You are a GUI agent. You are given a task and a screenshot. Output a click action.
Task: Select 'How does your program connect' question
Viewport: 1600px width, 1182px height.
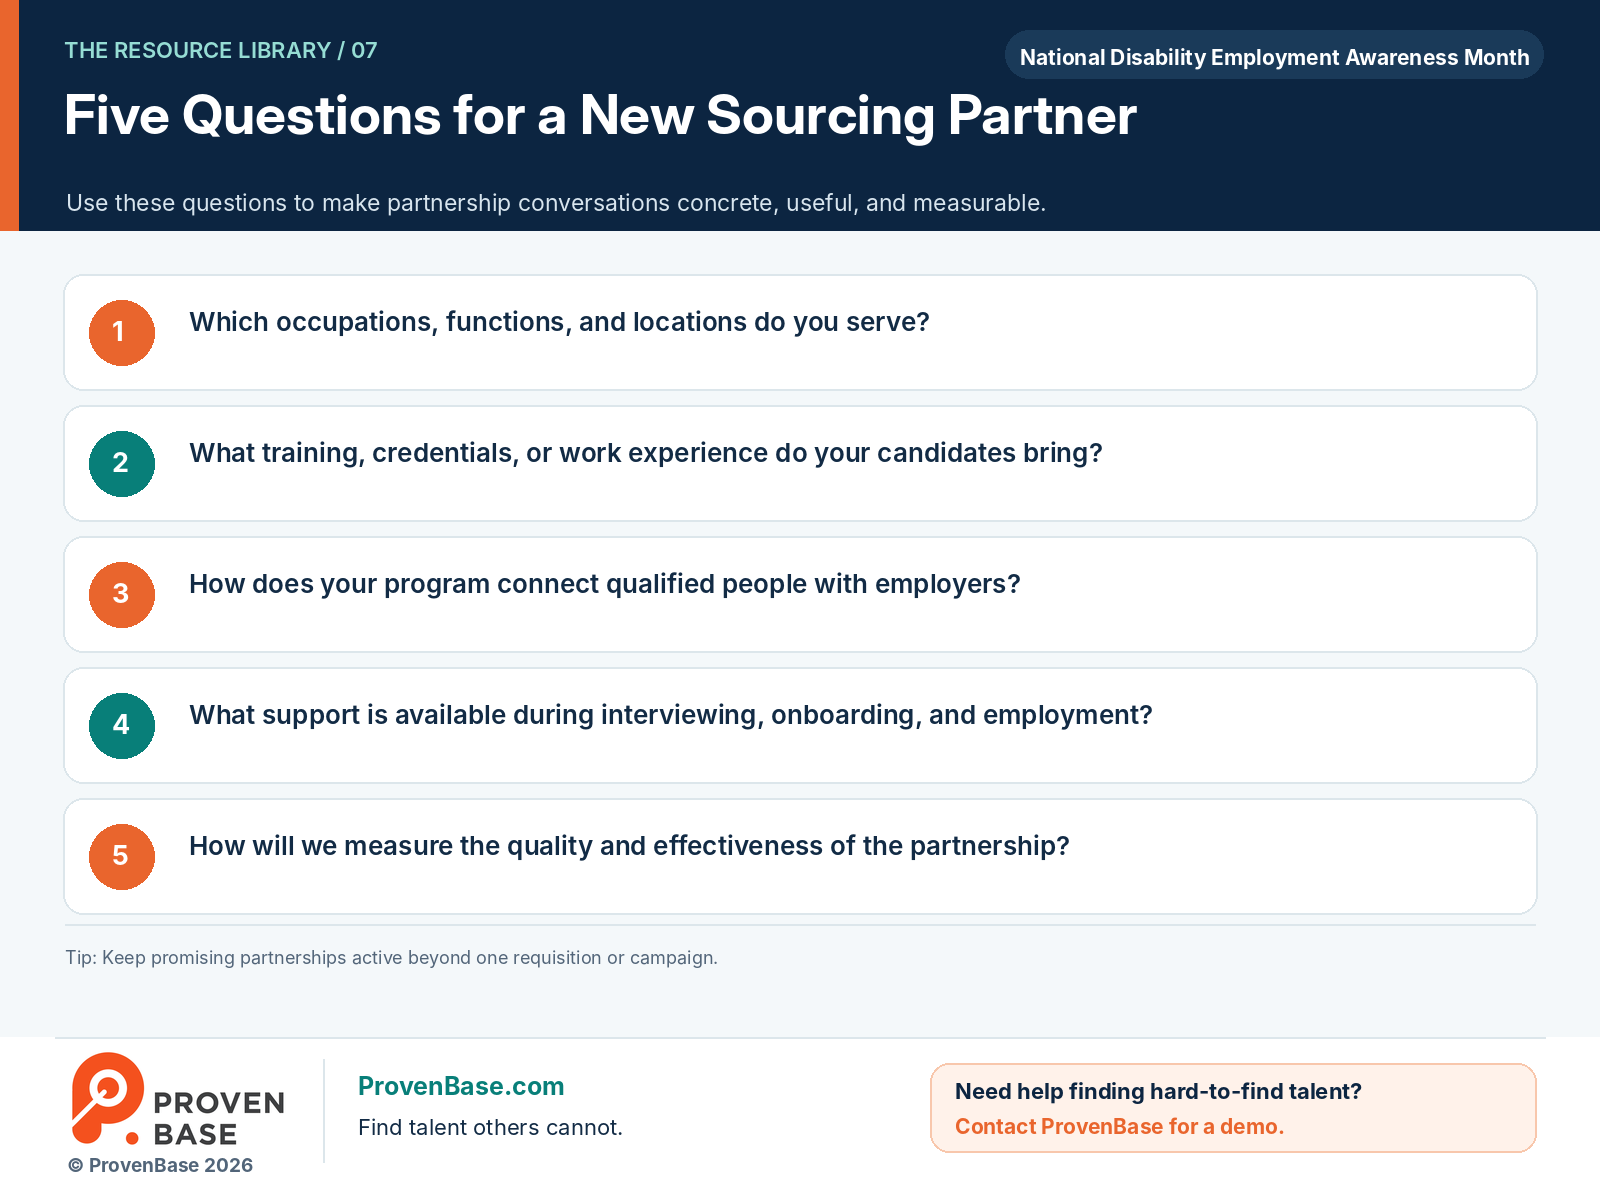(800, 595)
